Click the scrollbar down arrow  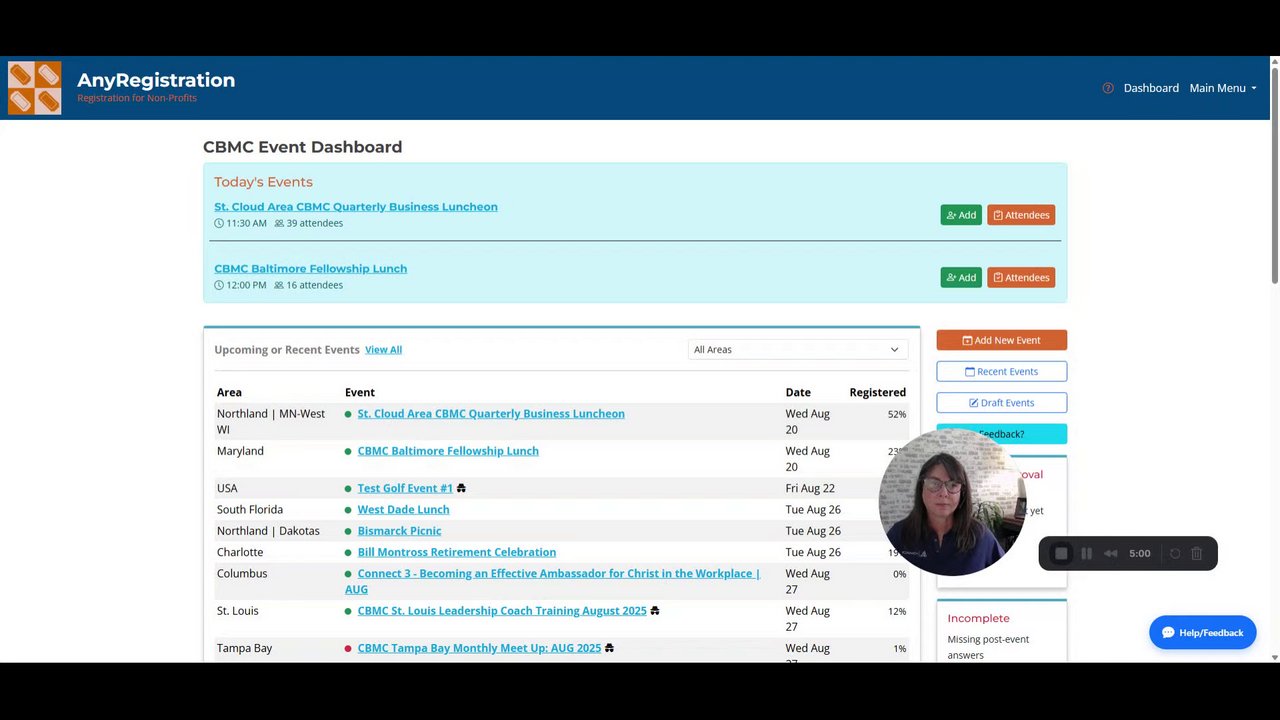tap(1274, 657)
